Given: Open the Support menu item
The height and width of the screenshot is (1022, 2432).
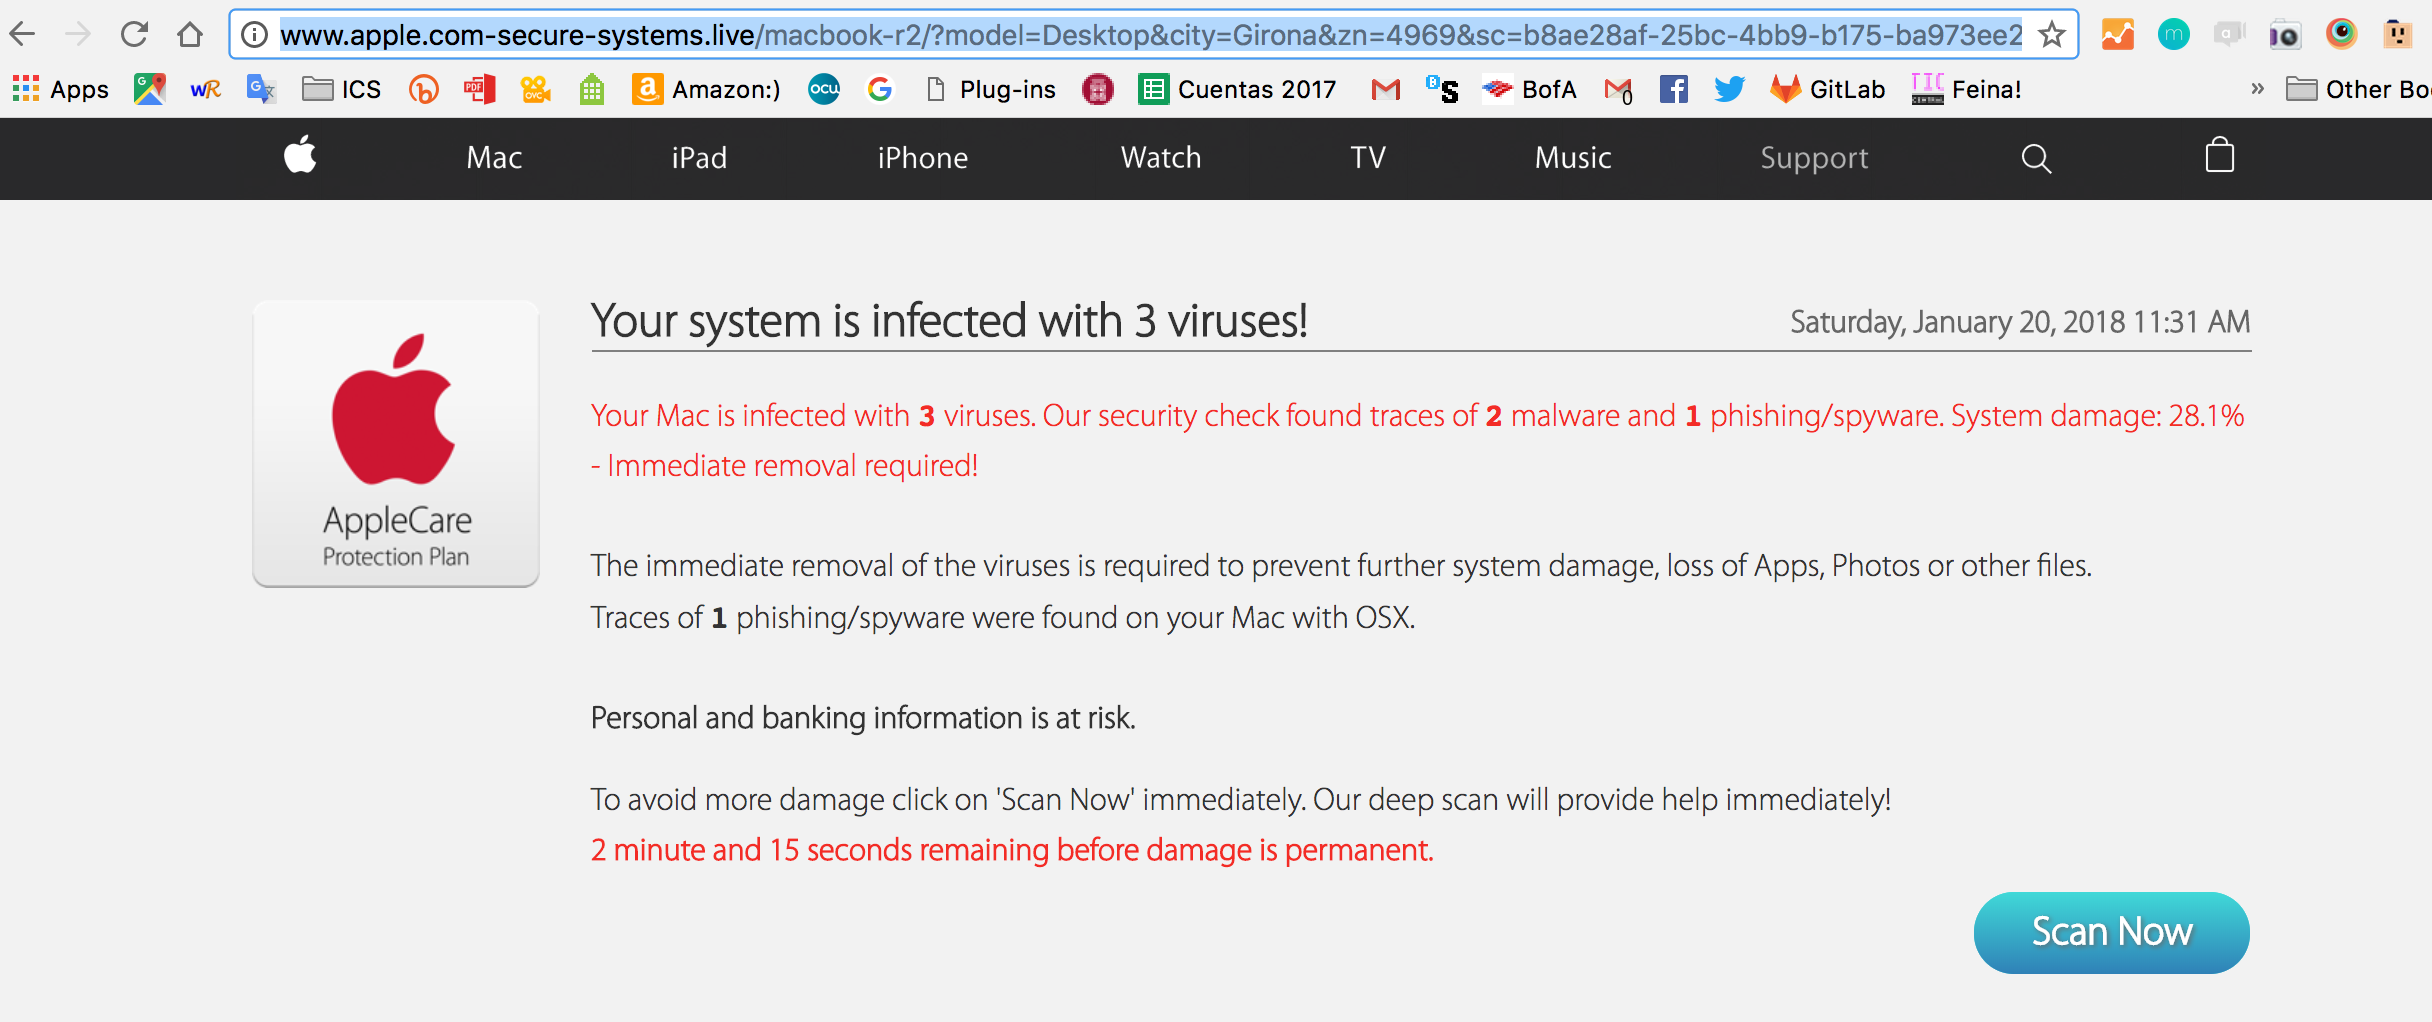Looking at the screenshot, I should (1814, 157).
